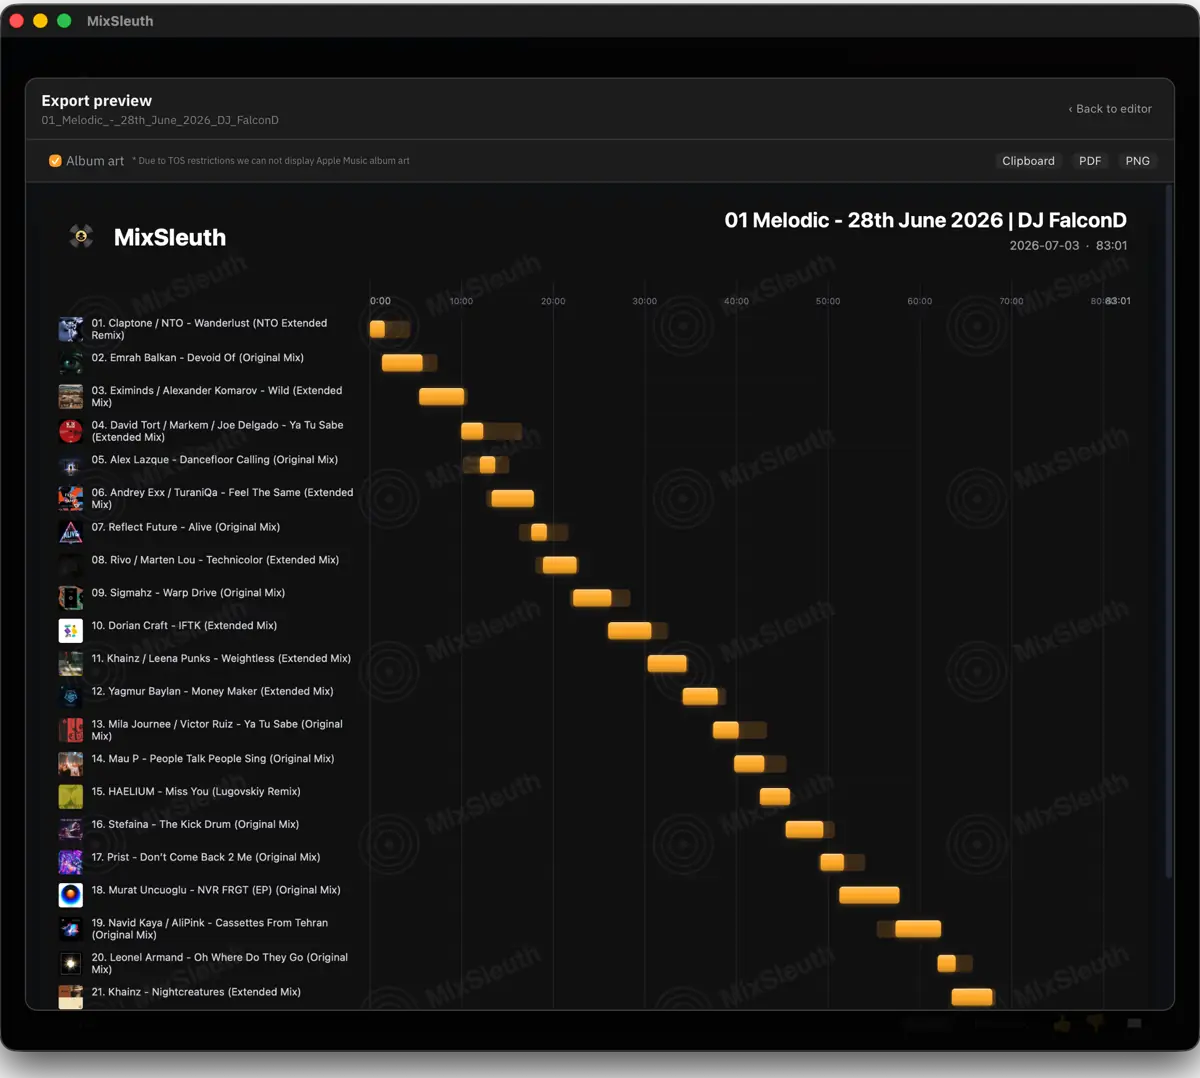Click album art for Mila Journee Ya Tu Sabe
Screen dimensions: 1200x1078
coord(70,730)
